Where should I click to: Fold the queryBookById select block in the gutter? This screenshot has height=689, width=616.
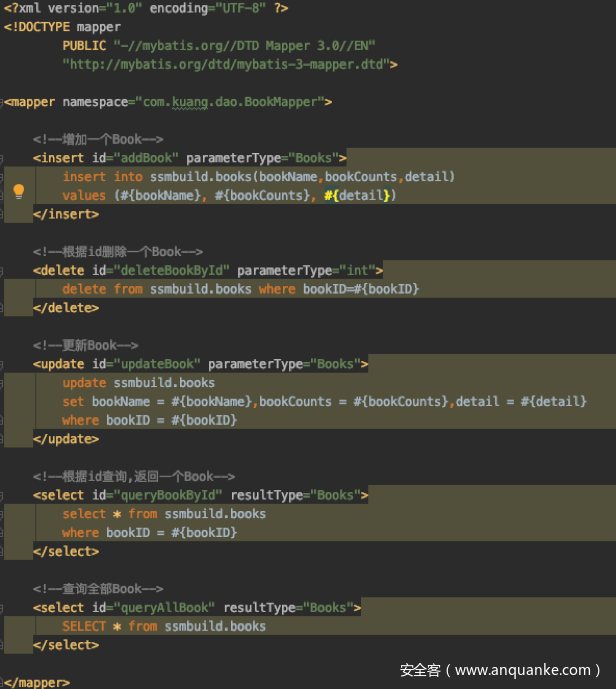tap(4, 495)
